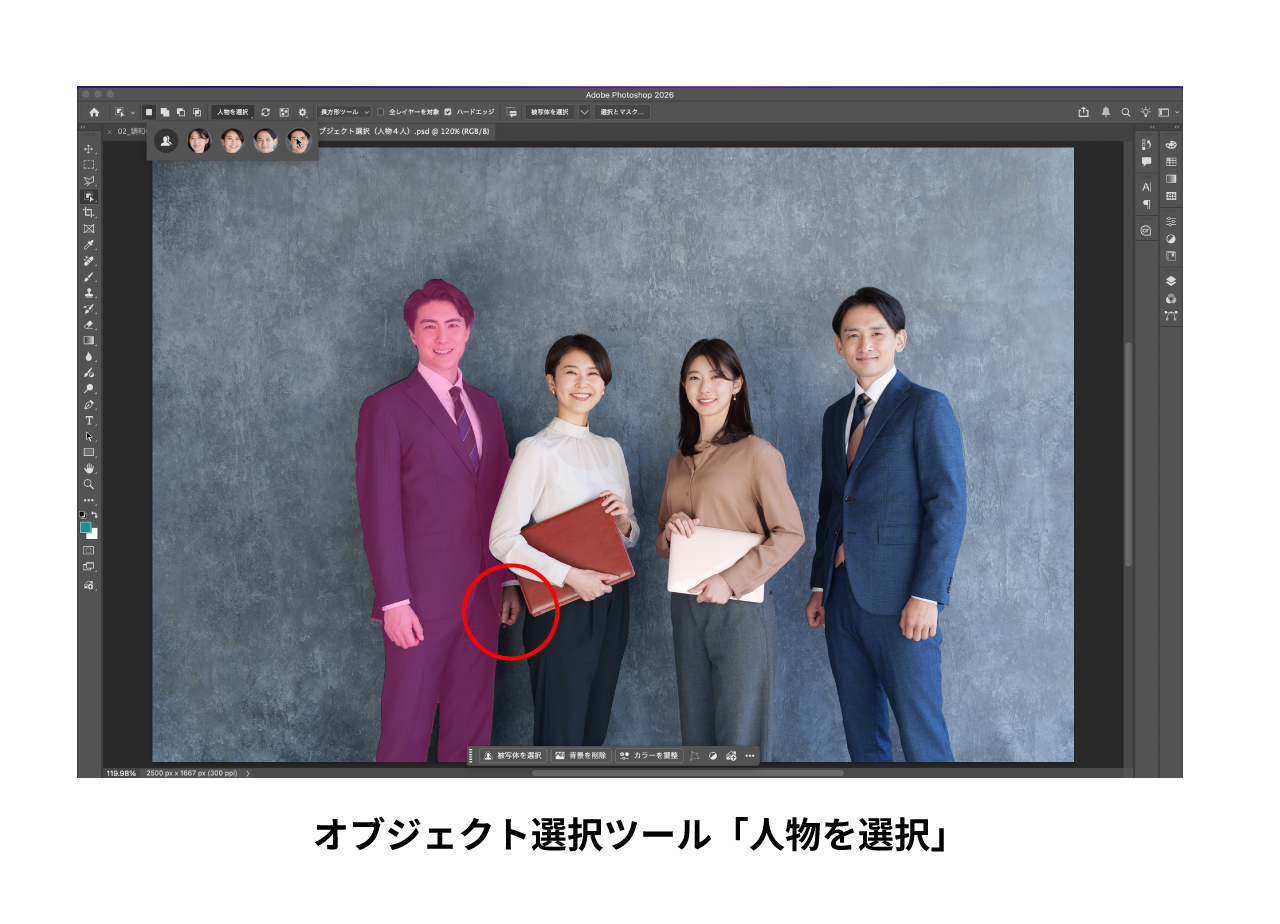Enable the 全レイヤーを対象 checkbox
The width and height of the screenshot is (1280, 924).
(x=381, y=112)
